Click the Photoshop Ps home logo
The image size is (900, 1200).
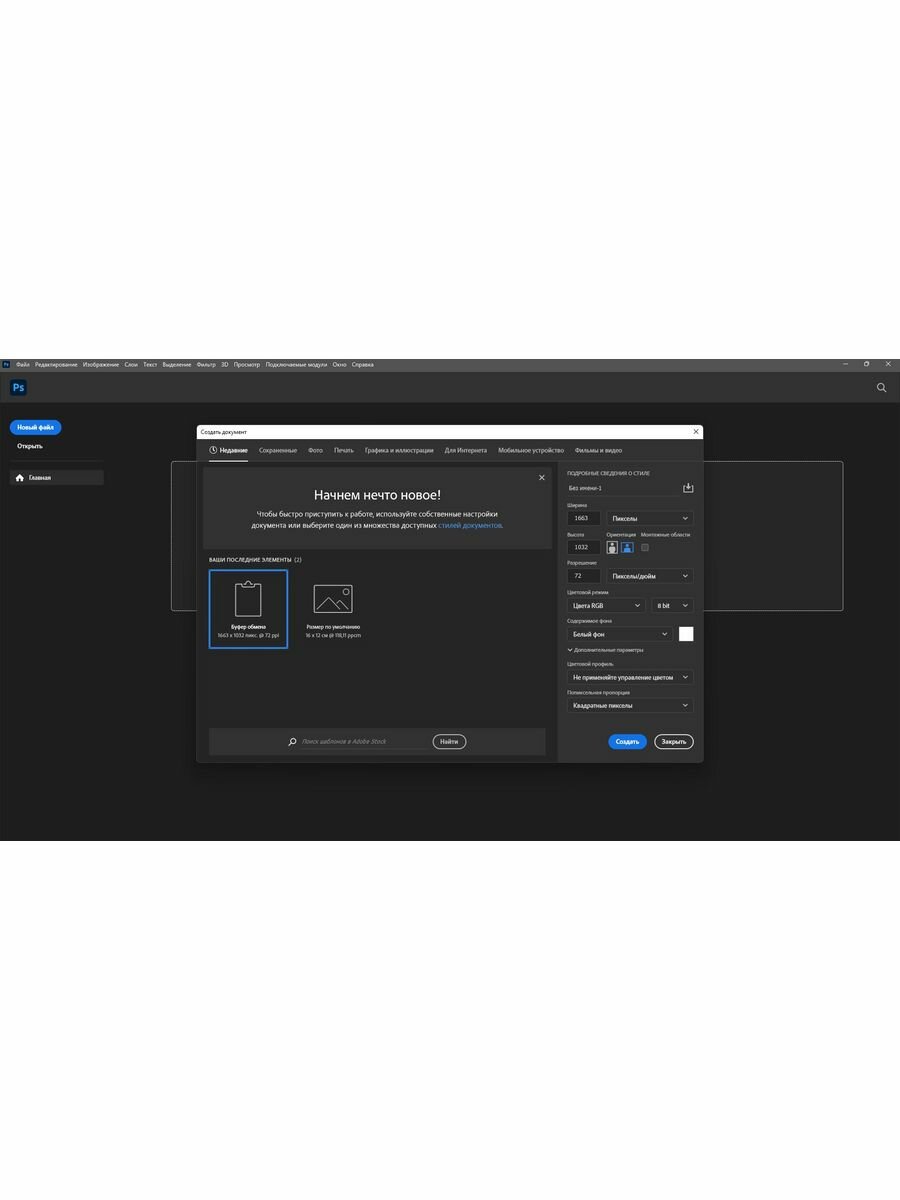(18, 388)
